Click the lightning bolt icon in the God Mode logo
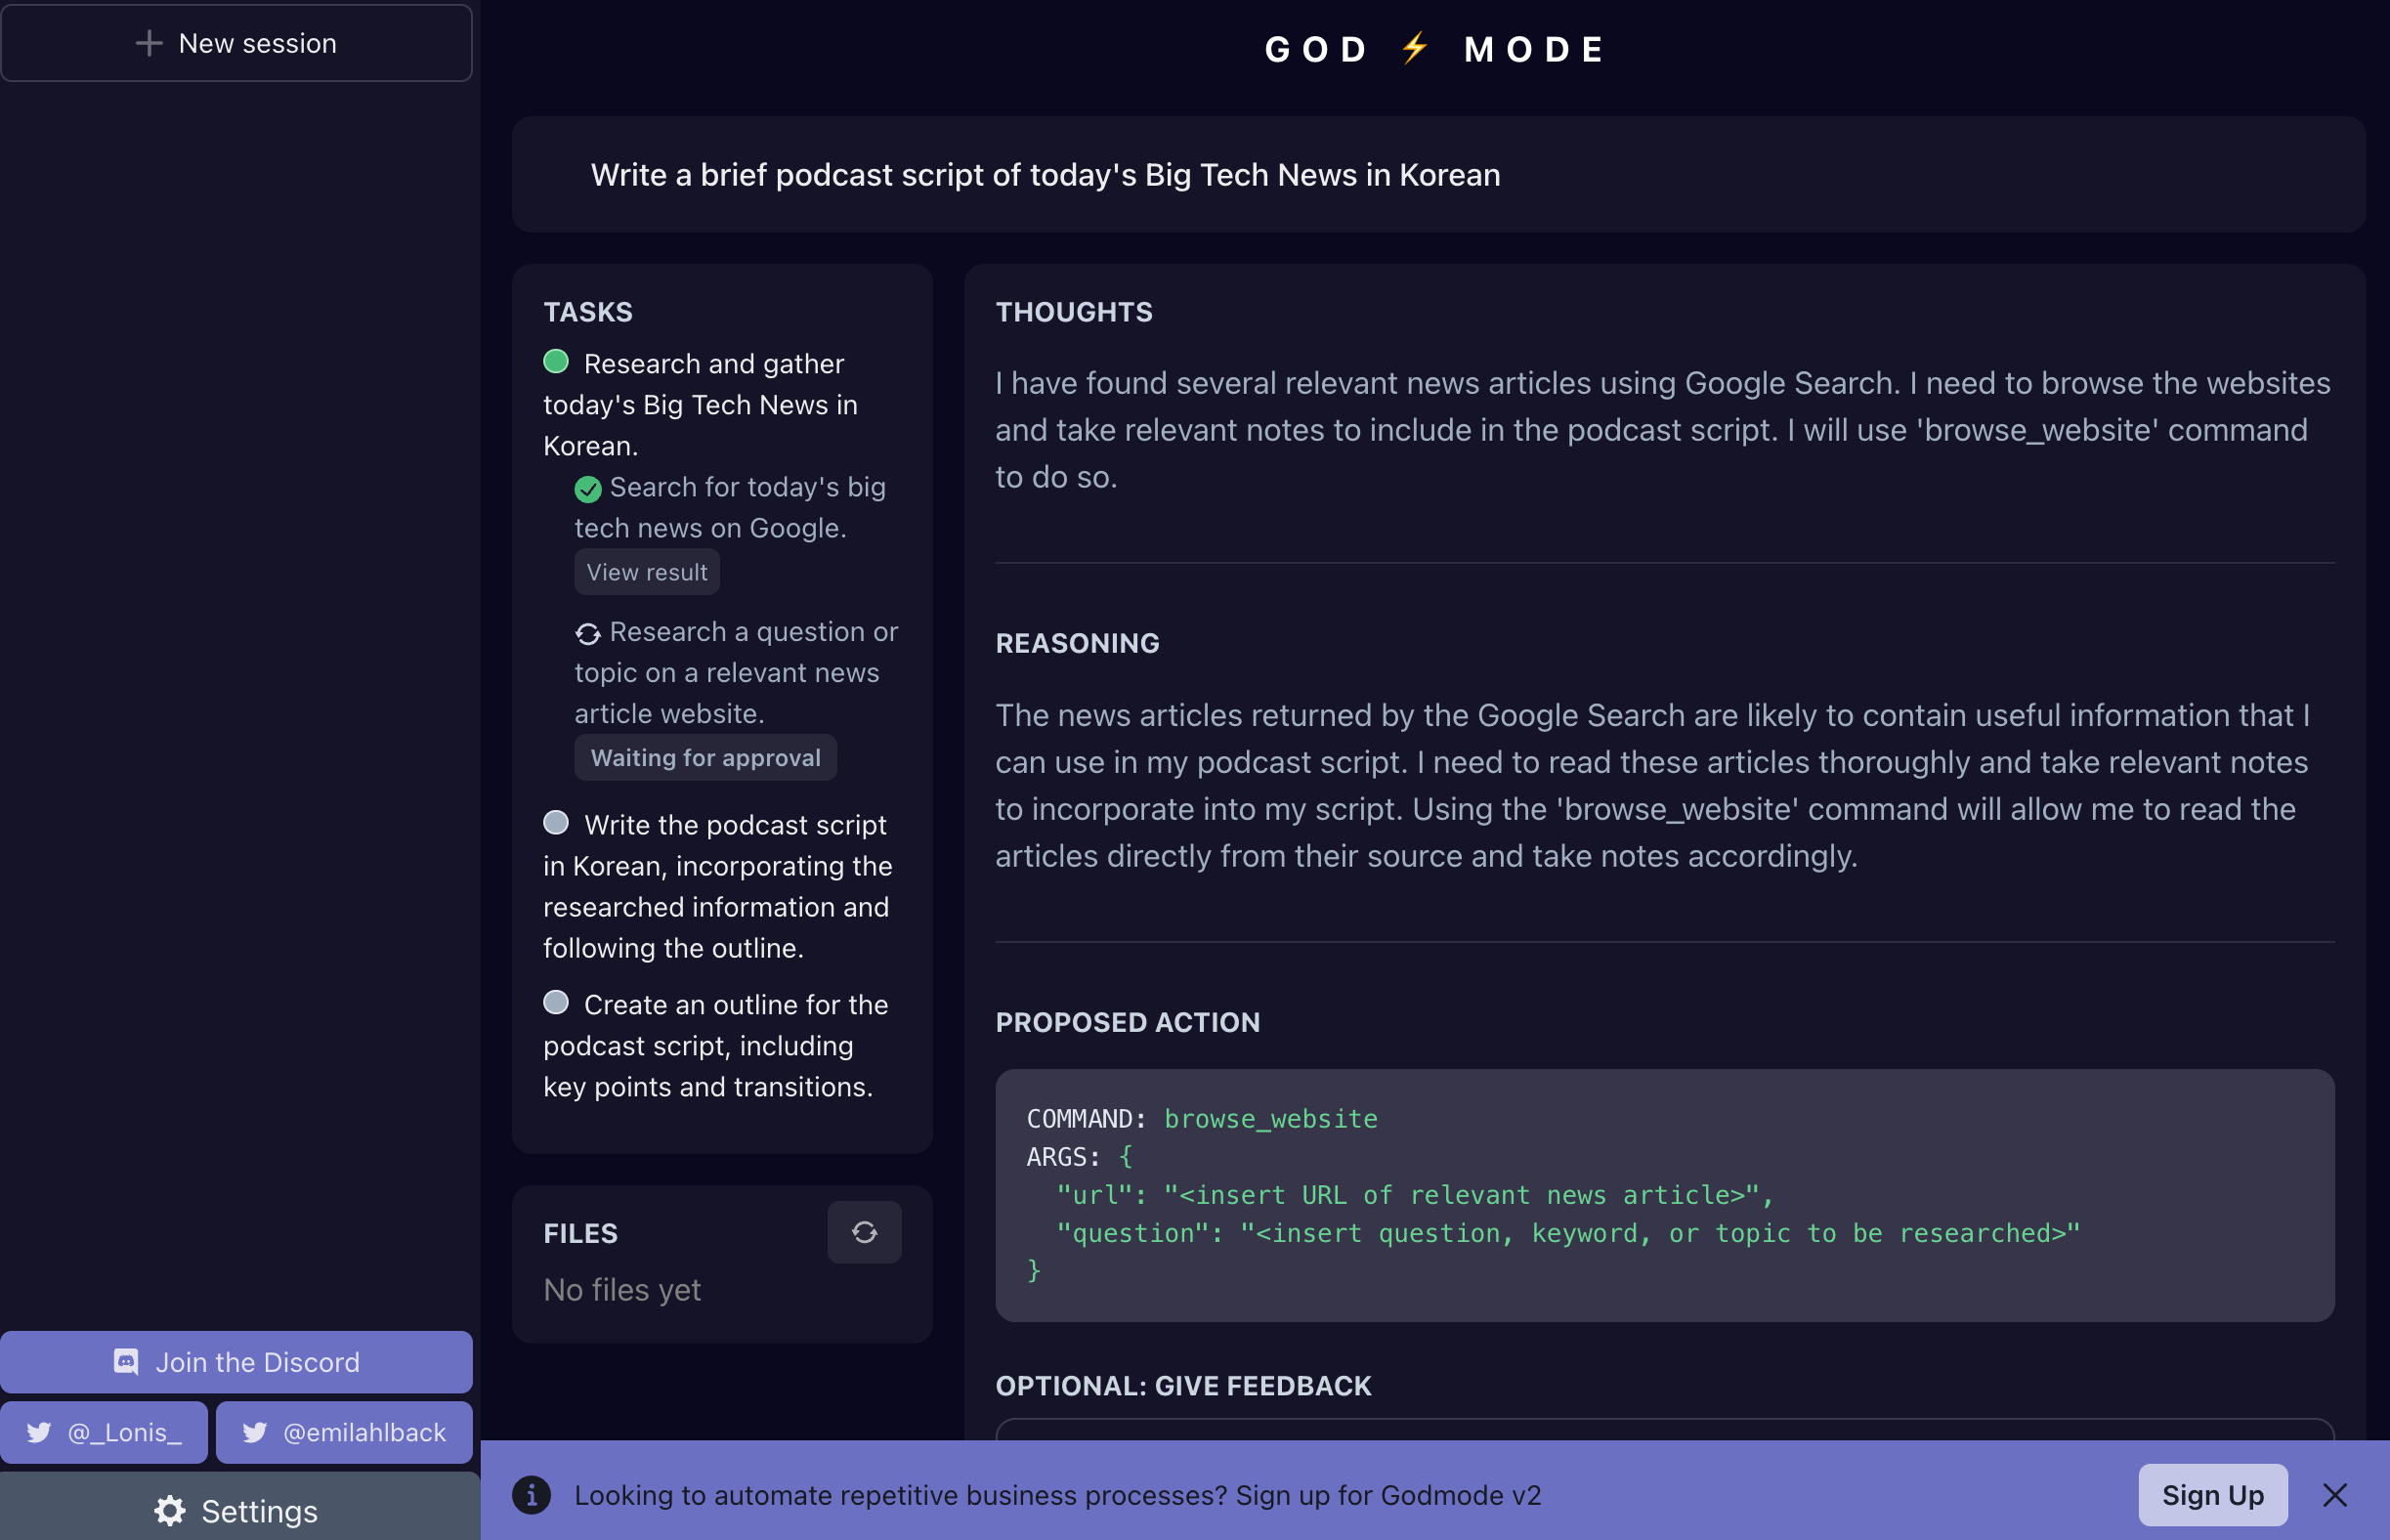The height and width of the screenshot is (1540, 2390). [x=1415, y=48]
